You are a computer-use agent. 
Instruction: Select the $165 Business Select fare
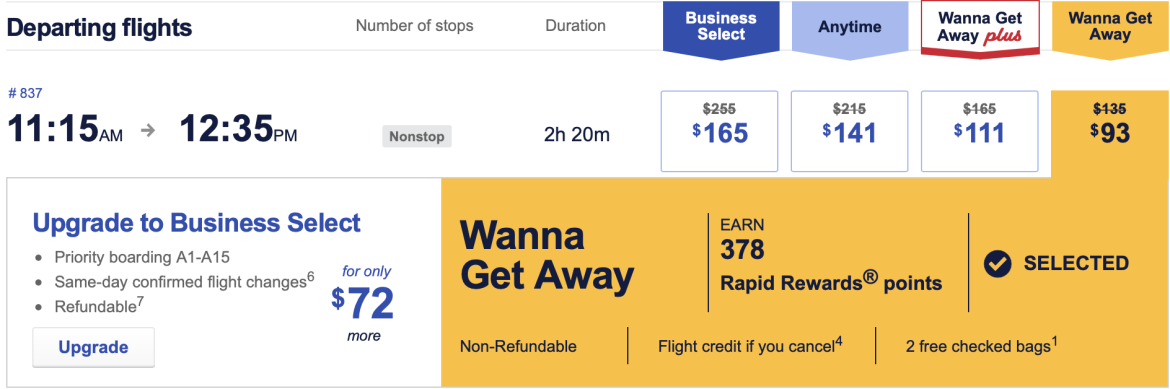[719, 131]
